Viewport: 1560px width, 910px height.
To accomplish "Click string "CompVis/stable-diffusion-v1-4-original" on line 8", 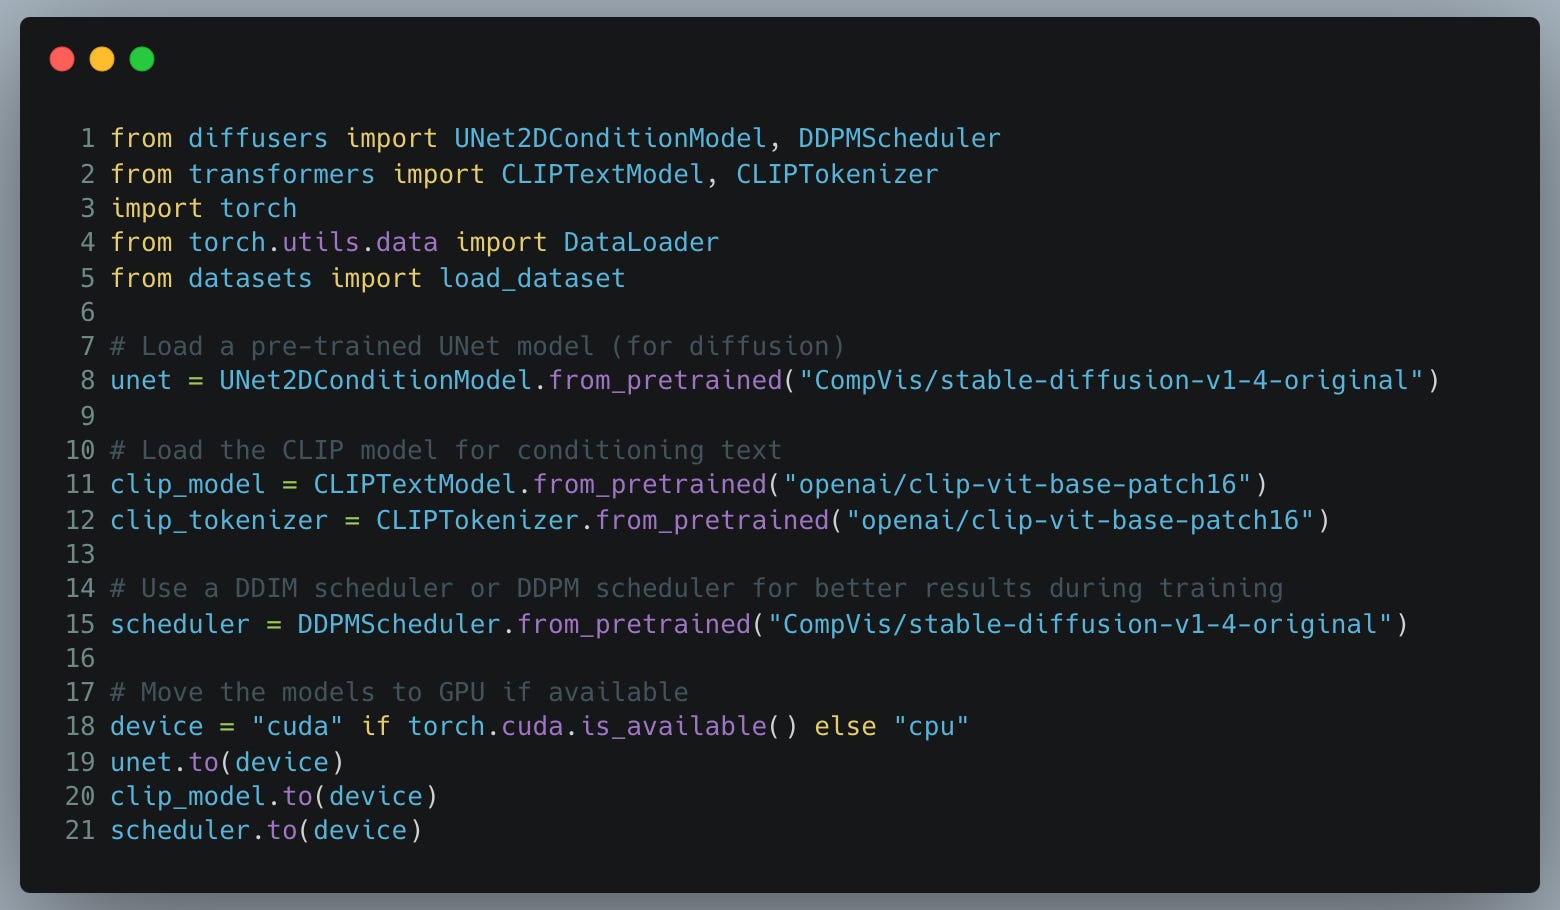I will [x=1111, y=380].
